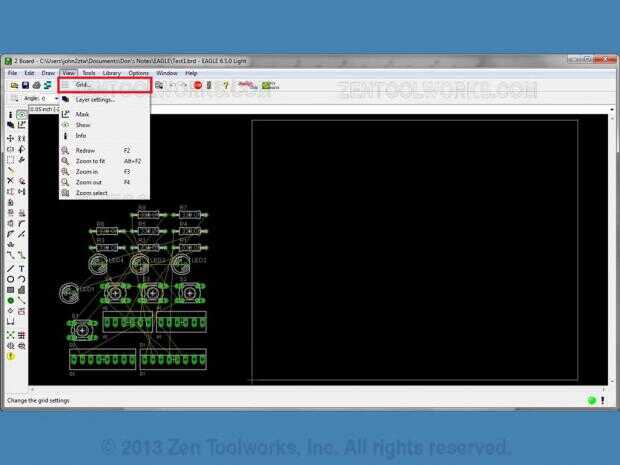Choose Zoom select from View menu
The width and height of the screenshot is (620, 465).
coord(105,193)
